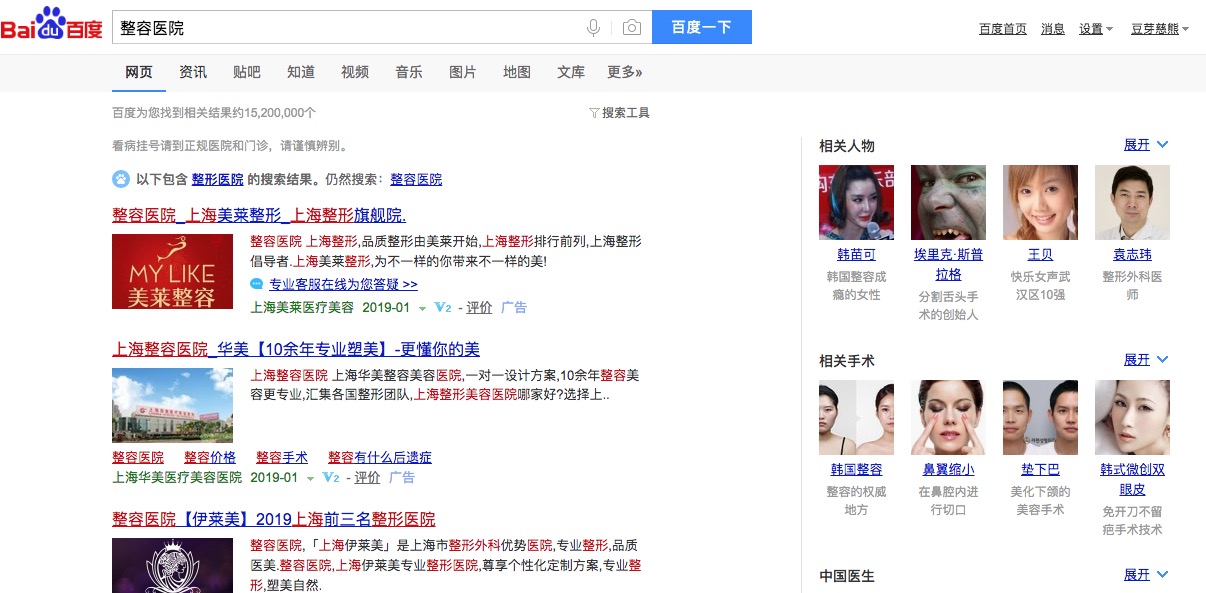Click the 整形医院 suggestion link

(x=218, y=180)
